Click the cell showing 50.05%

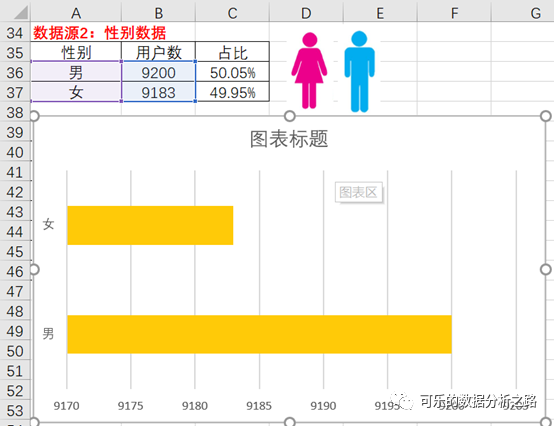(x=232, y=72)
